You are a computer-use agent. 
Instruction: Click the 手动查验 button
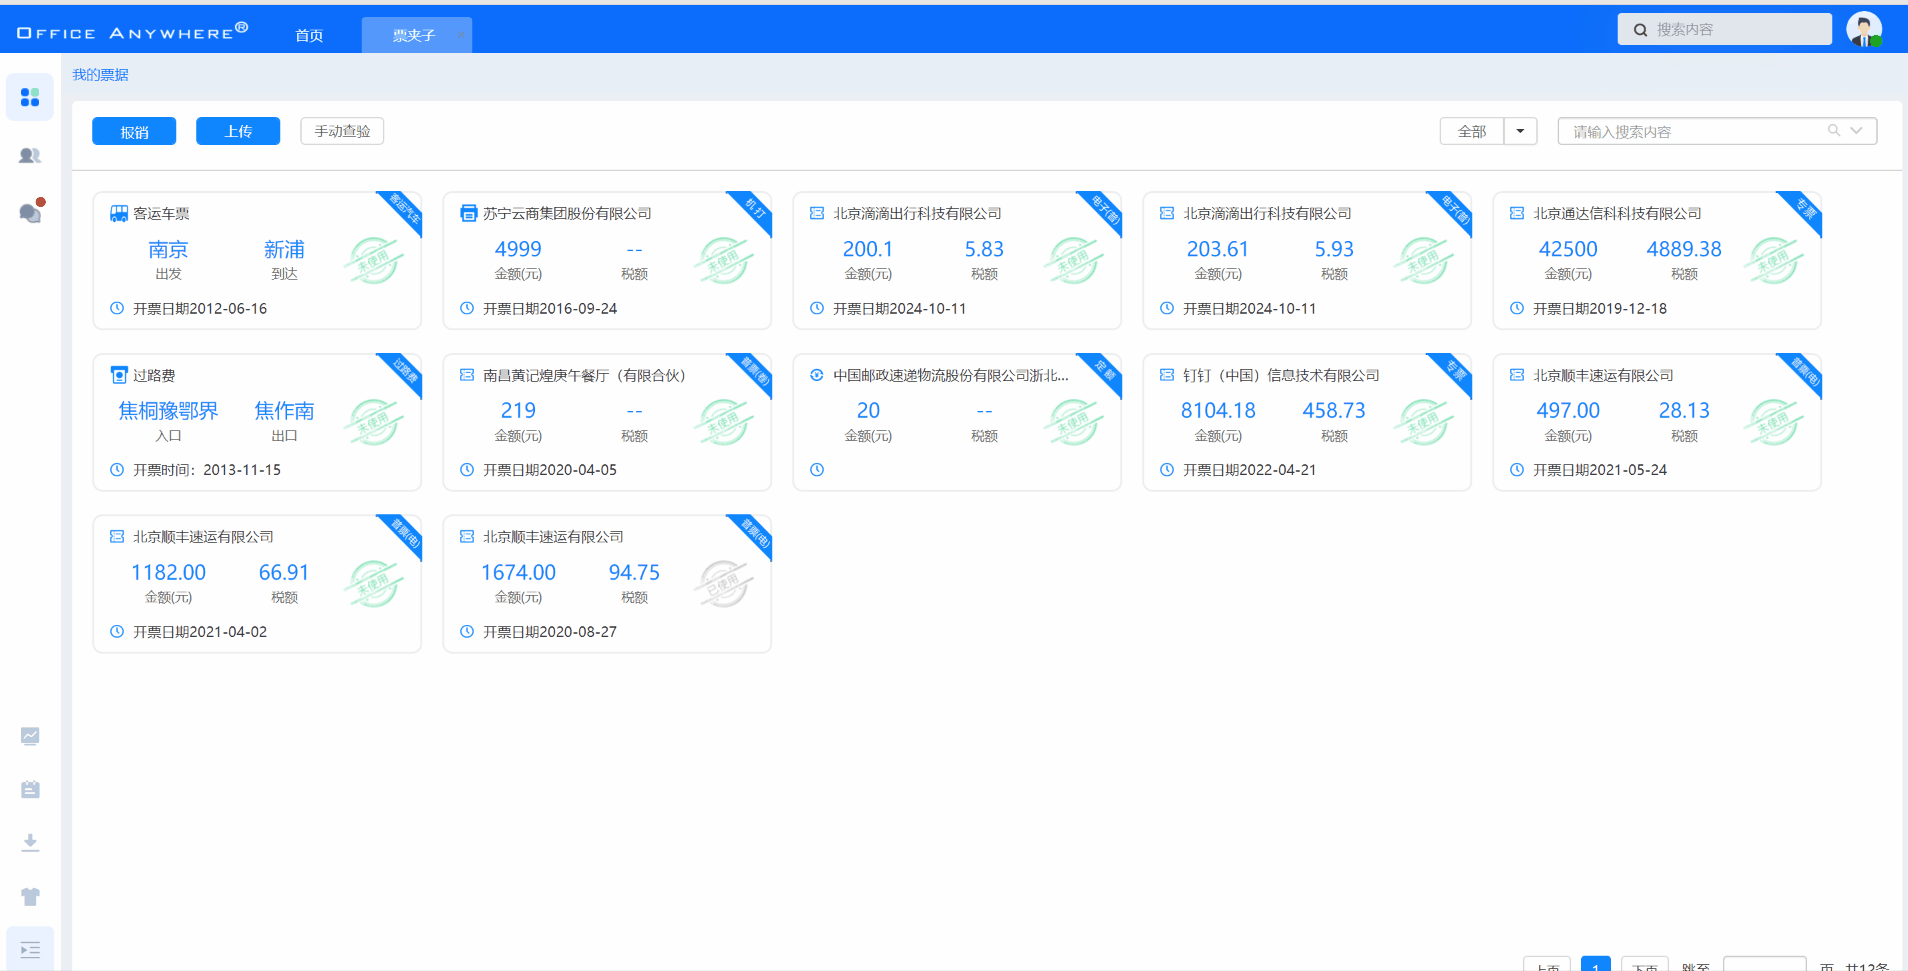coord(342,131)
